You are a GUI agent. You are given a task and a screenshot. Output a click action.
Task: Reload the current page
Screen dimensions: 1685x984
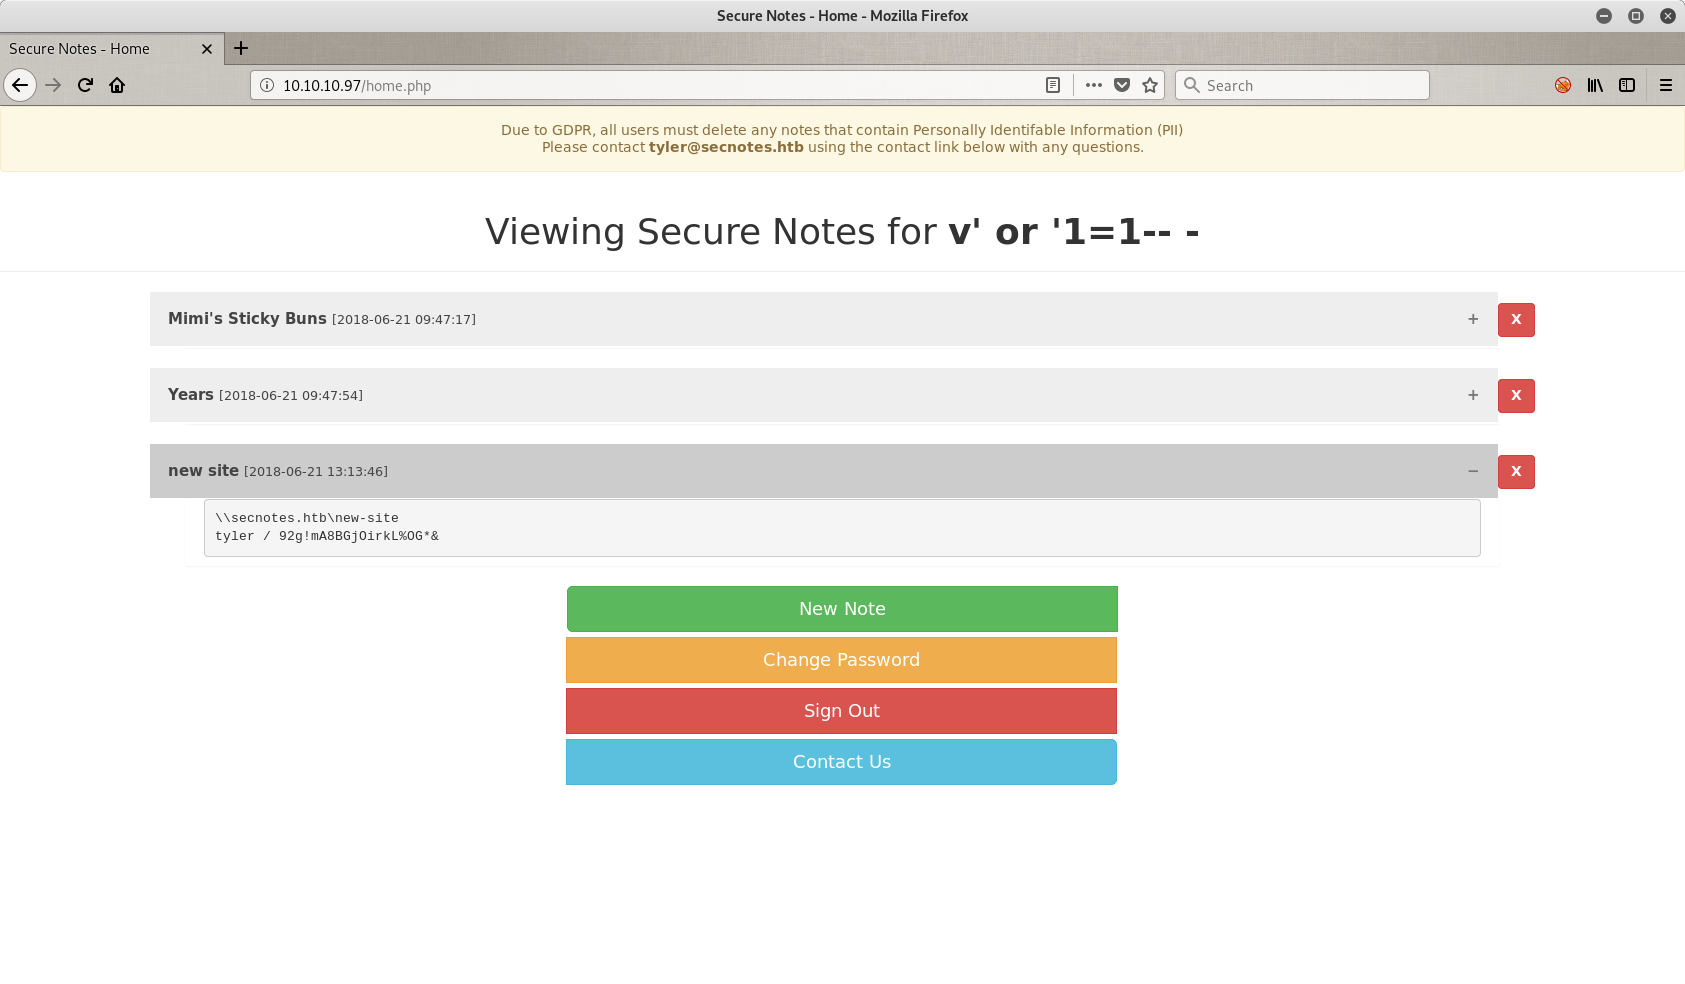click(x=85, y=85)
